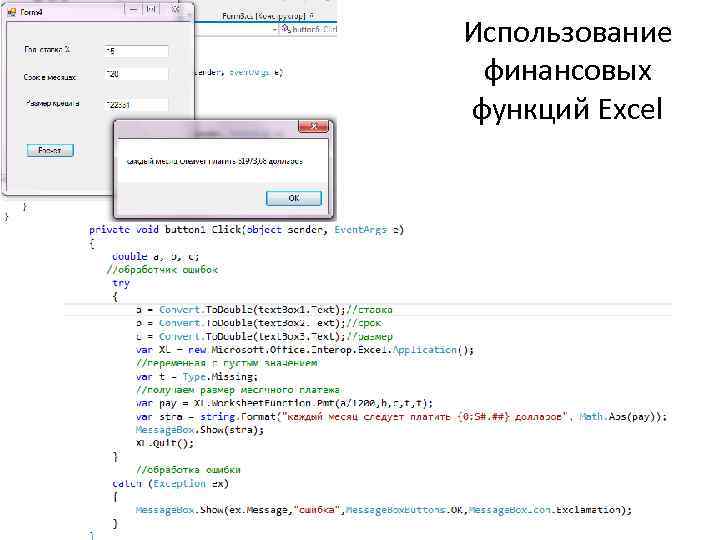Click 'XL.Quit();' code line
720x540 pixels.
(165, 443)
